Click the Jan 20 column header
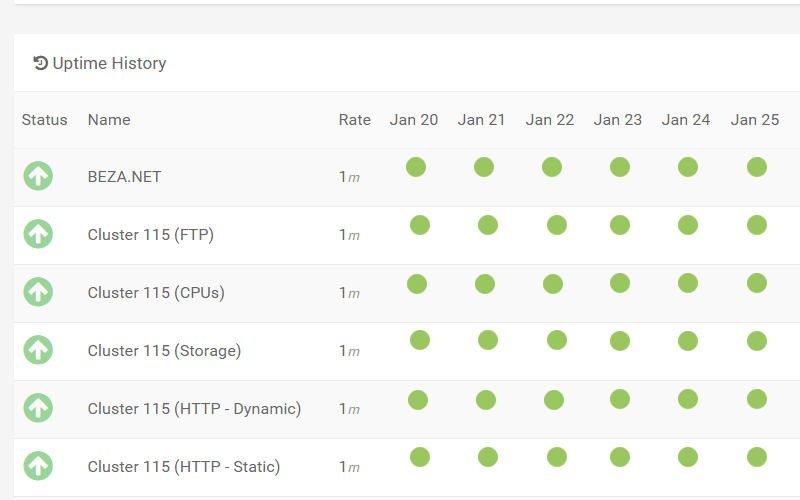The height and width of the screenshot is (500, 800). (x=414, y=120)
